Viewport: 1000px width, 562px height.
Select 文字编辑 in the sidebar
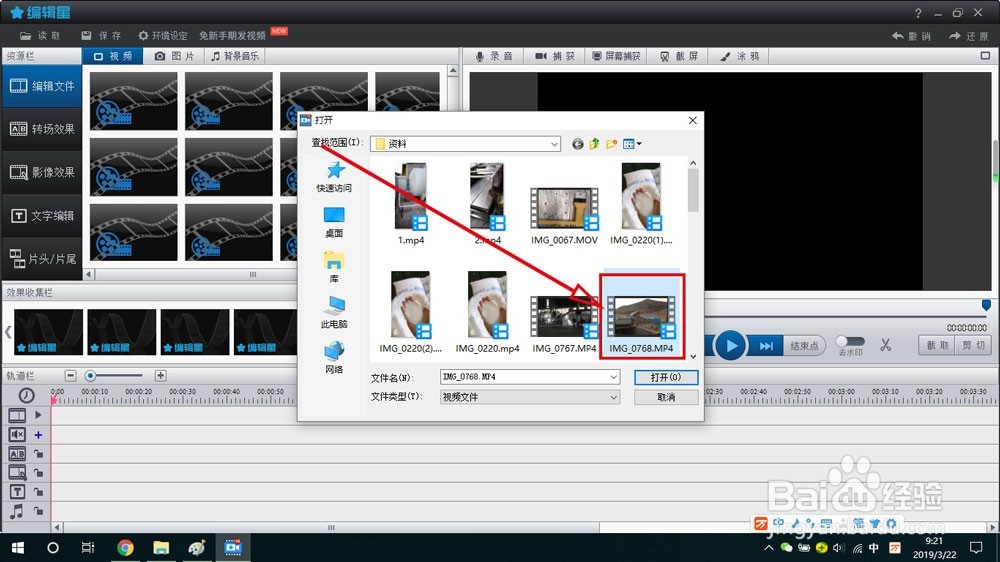[42, 216]
